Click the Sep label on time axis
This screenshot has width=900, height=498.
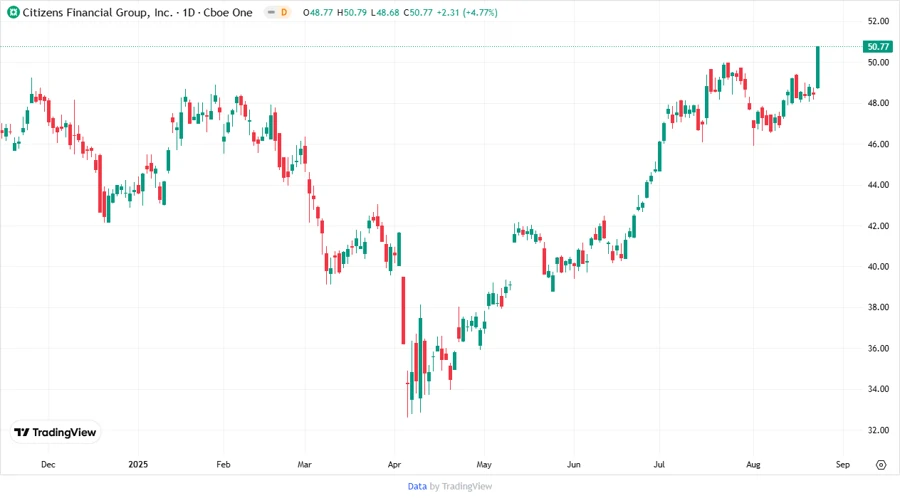point(841,465)
